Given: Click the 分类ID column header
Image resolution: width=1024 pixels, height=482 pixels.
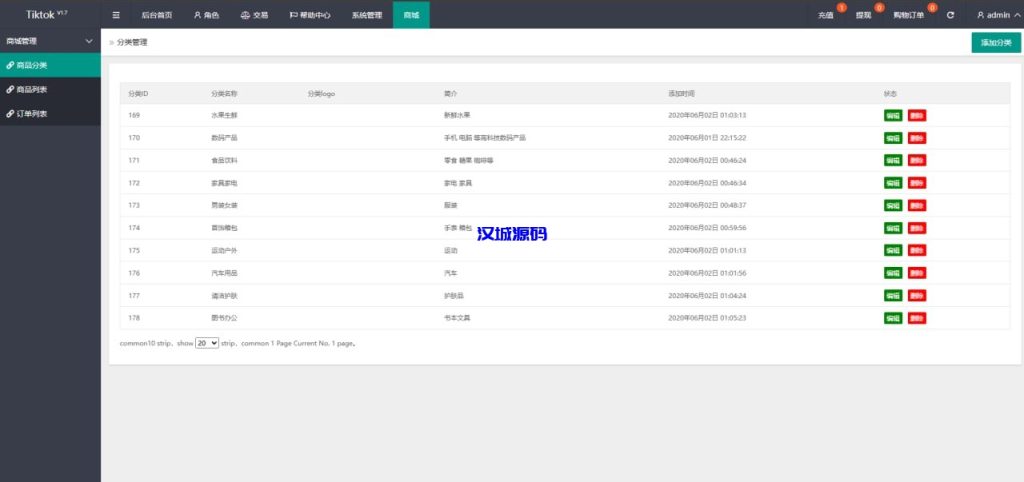Looking at the screenshot, I should coord(138,93).
